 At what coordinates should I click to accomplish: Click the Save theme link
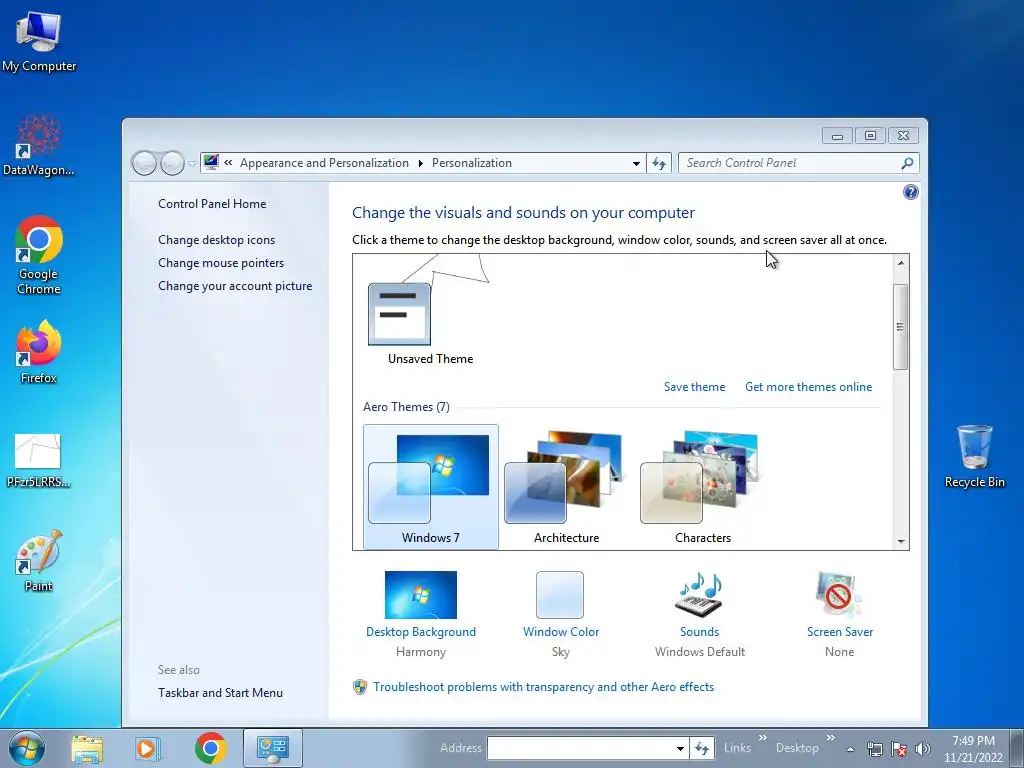[694, 387]
